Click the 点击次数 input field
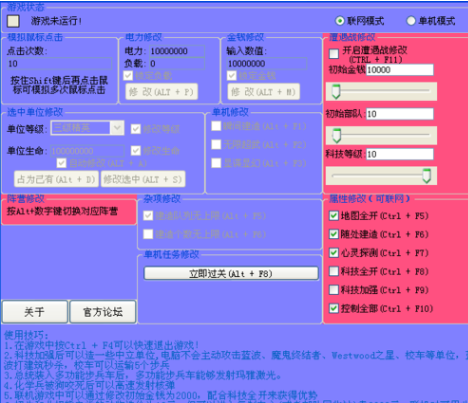468x403 pixels. pos(60,64)
